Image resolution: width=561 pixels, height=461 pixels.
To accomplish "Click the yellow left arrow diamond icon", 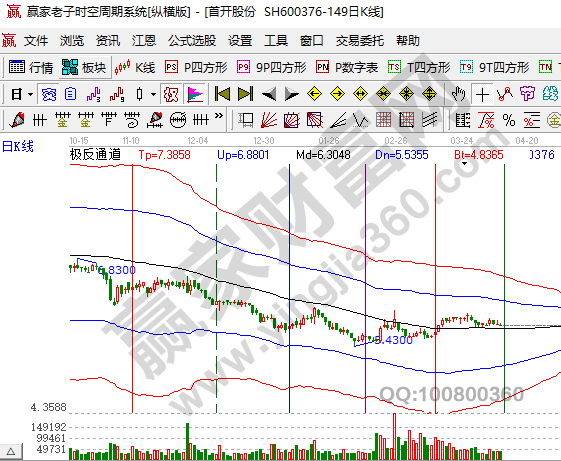I will coord(314,94).
